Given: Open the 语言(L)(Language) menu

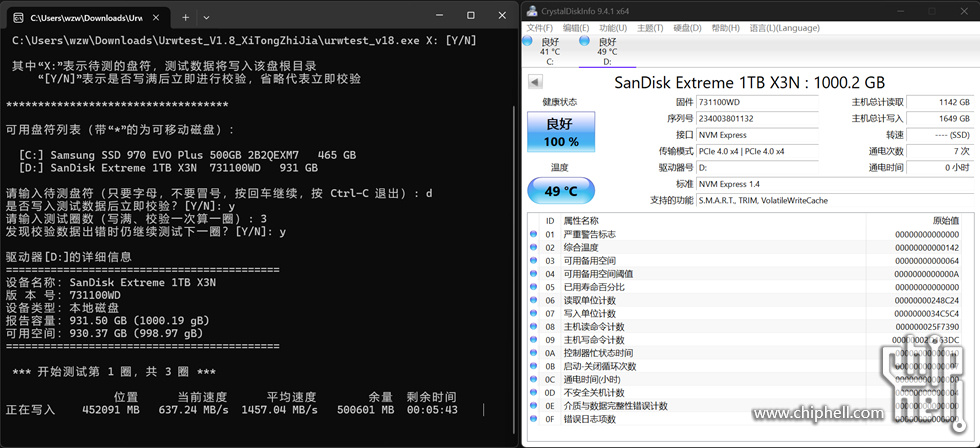Looking at the screenshot, I should point(784,28).
